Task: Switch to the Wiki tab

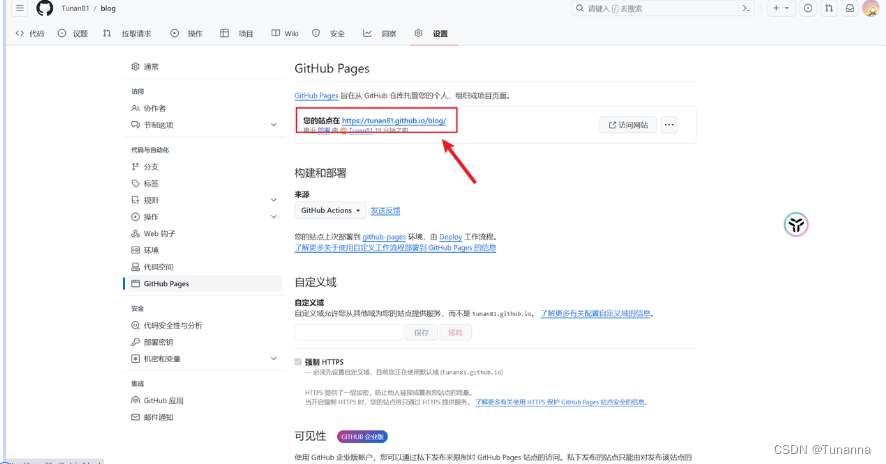Action: (285, 33)
